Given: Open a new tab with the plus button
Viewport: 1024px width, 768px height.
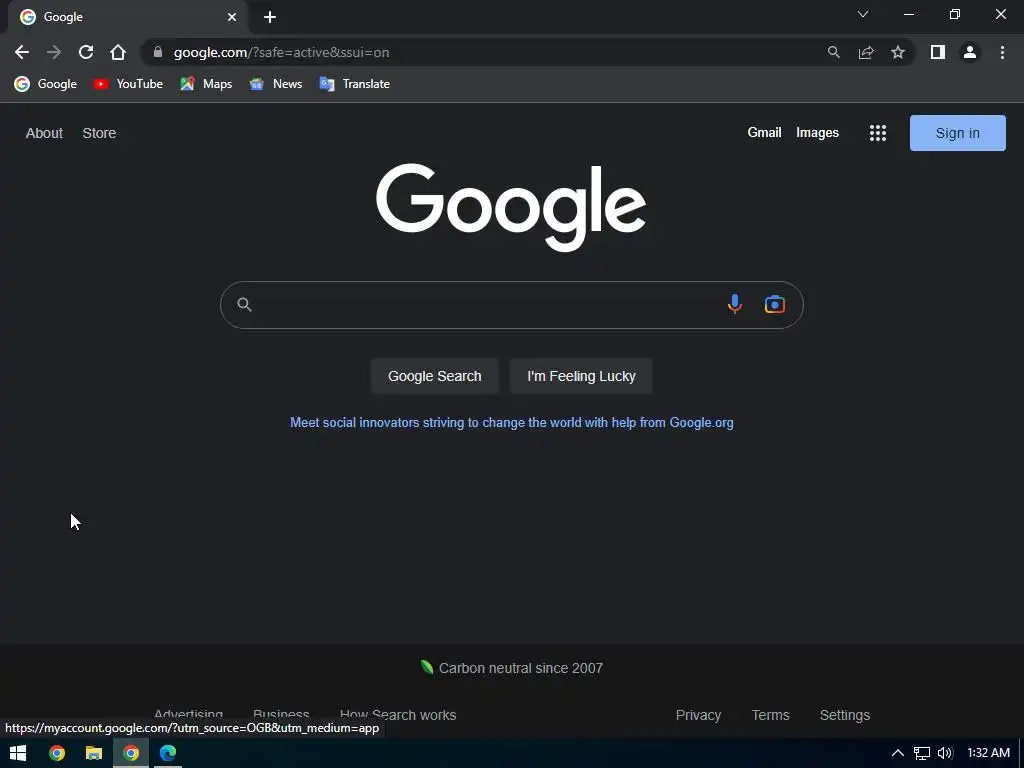Looking at the screenshot, I should pyautogui.click(x=270, y=17).
